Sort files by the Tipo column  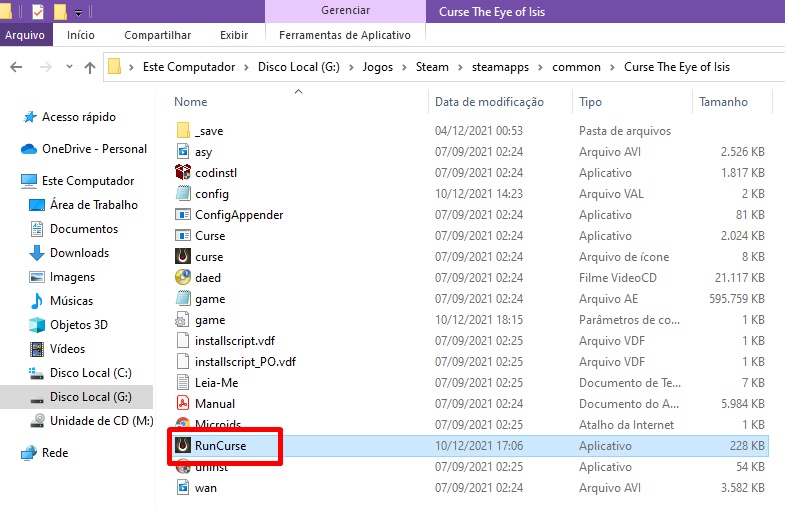[590, 102]
